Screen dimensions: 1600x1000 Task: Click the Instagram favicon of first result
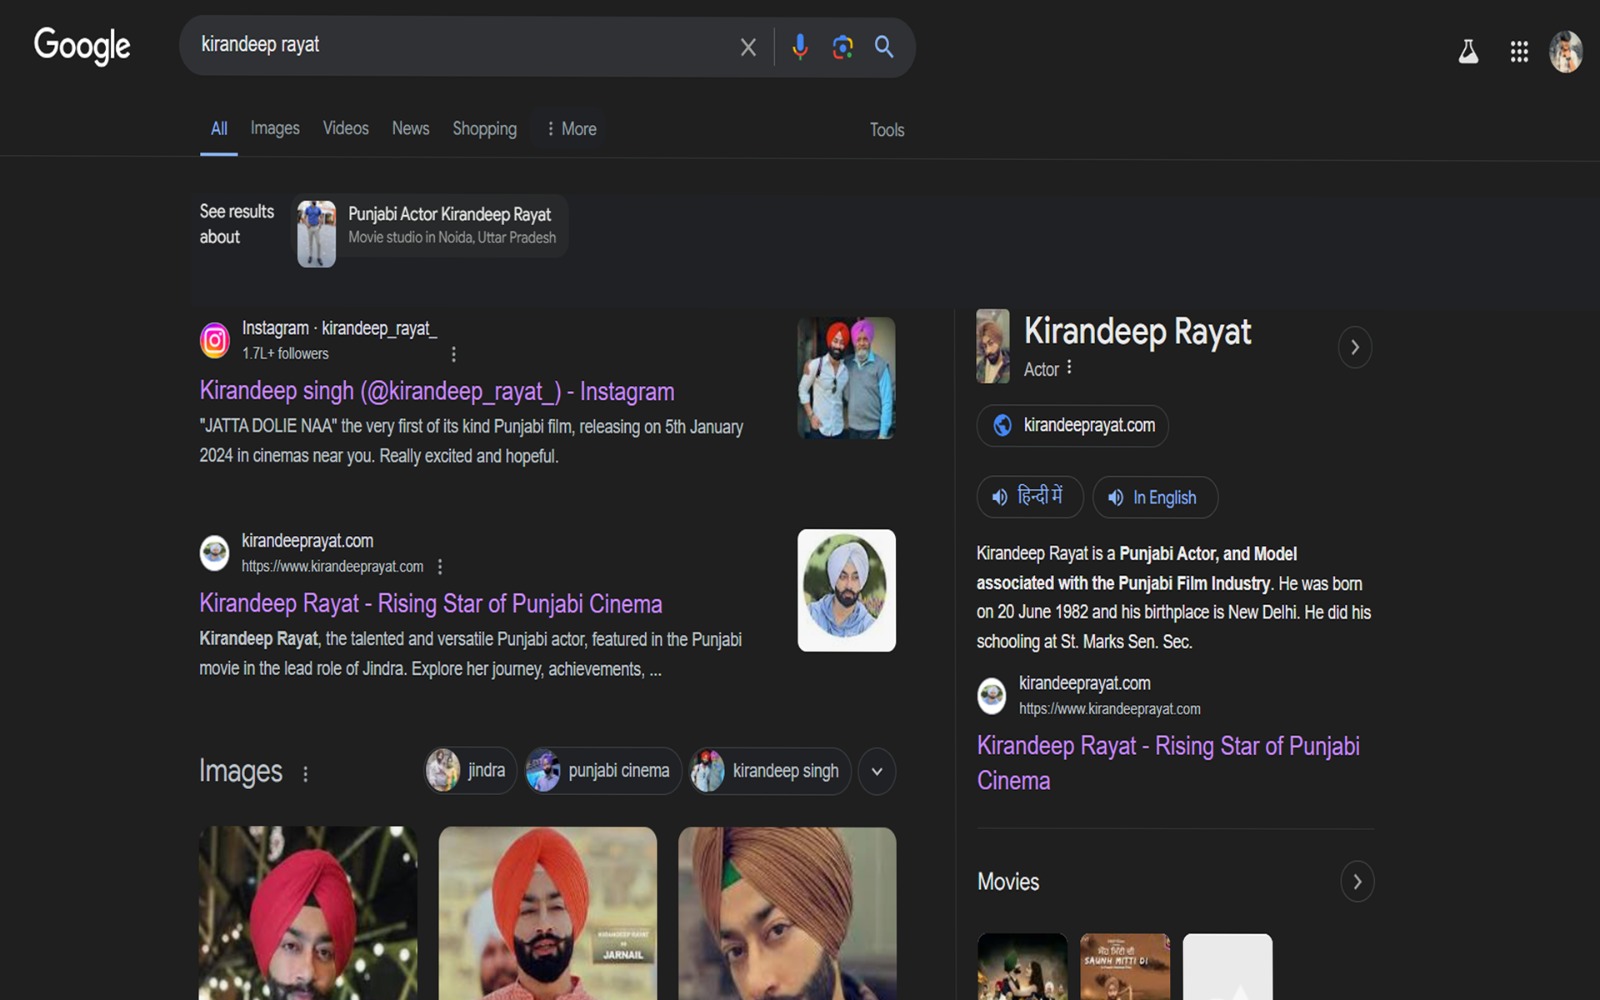215,341
